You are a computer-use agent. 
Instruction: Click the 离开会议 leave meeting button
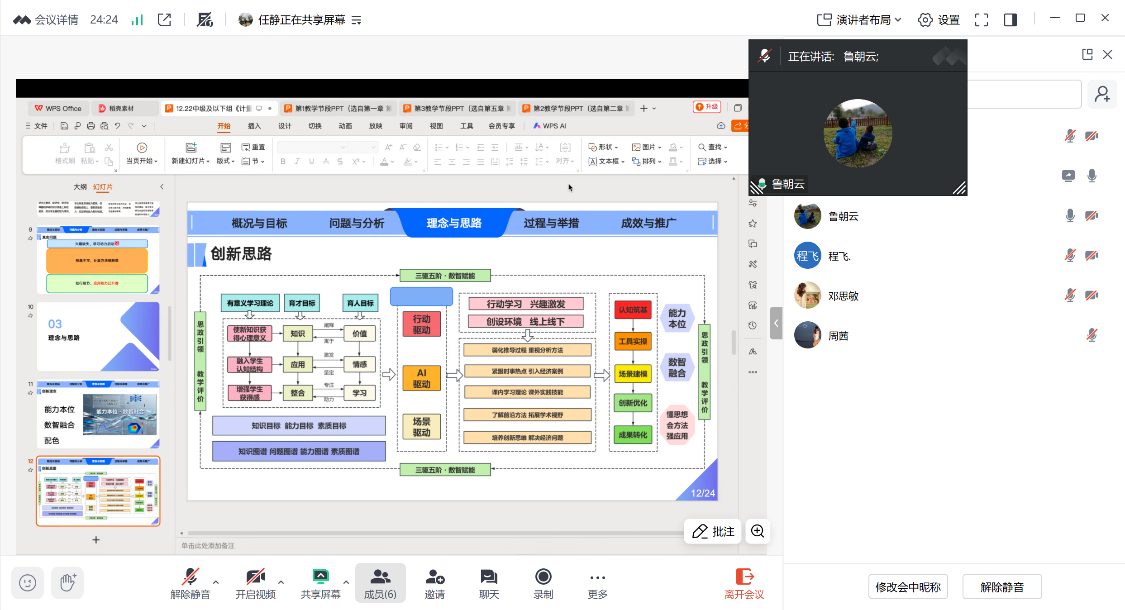[744, 583]
